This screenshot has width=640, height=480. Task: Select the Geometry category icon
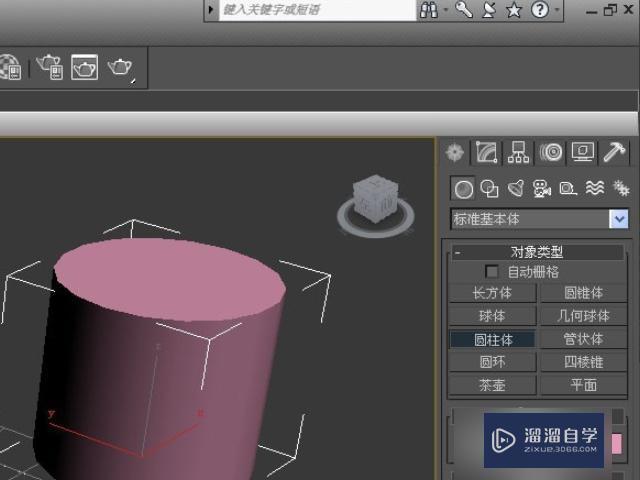(x=463, y=189)
